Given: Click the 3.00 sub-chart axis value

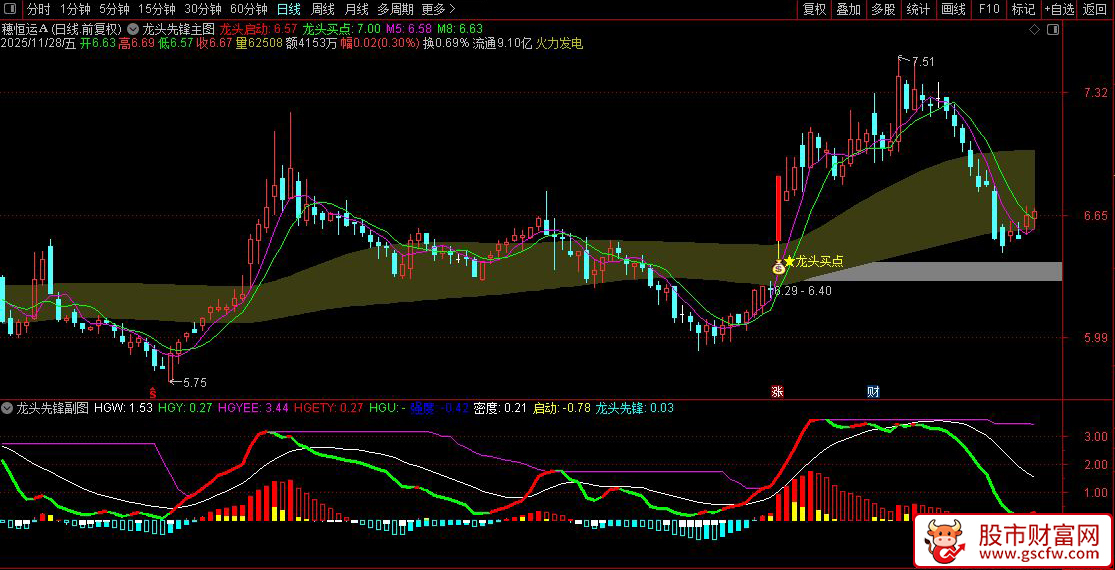Looking at the screenshot, I should [x=1095, y=436].
